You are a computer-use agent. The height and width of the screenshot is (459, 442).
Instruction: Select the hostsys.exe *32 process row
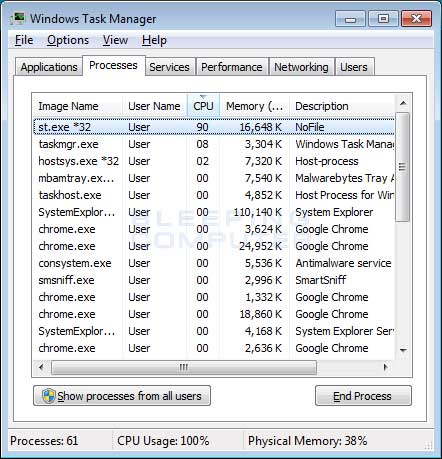pyautogui.click(x=214, y=161)
